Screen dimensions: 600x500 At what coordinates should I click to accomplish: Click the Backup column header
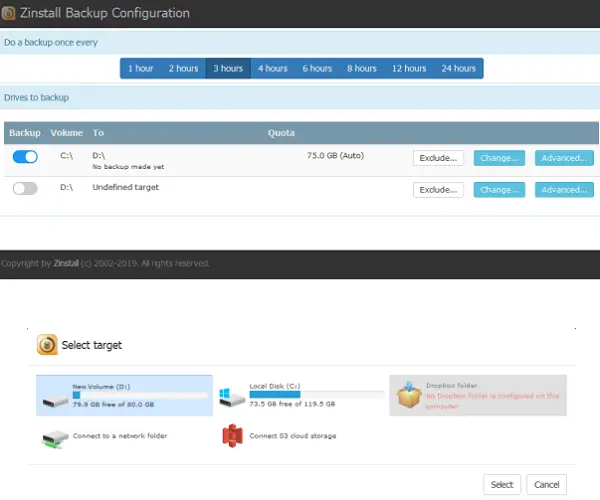click(x=25, y=133)
